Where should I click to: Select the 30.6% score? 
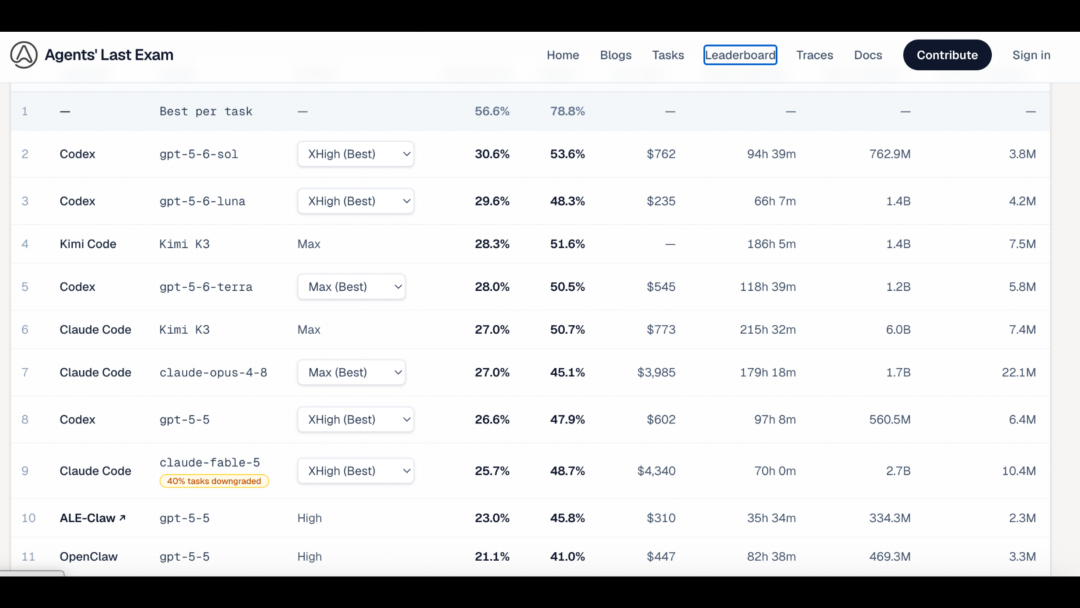[x=492, y=154]
